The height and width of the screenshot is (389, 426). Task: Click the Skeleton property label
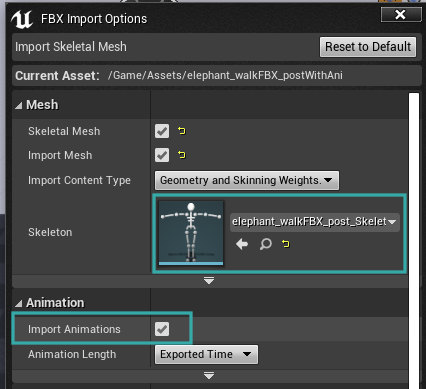coord(50,232)
